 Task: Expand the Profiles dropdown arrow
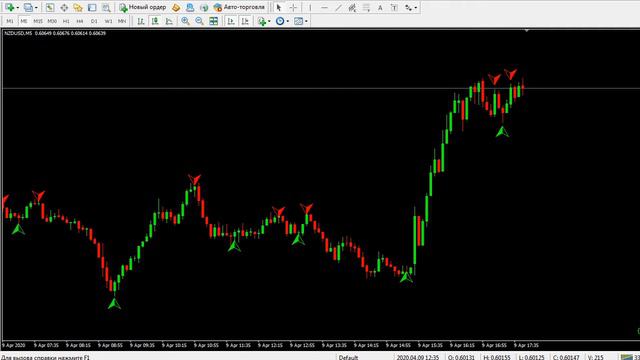pos(36,8)
